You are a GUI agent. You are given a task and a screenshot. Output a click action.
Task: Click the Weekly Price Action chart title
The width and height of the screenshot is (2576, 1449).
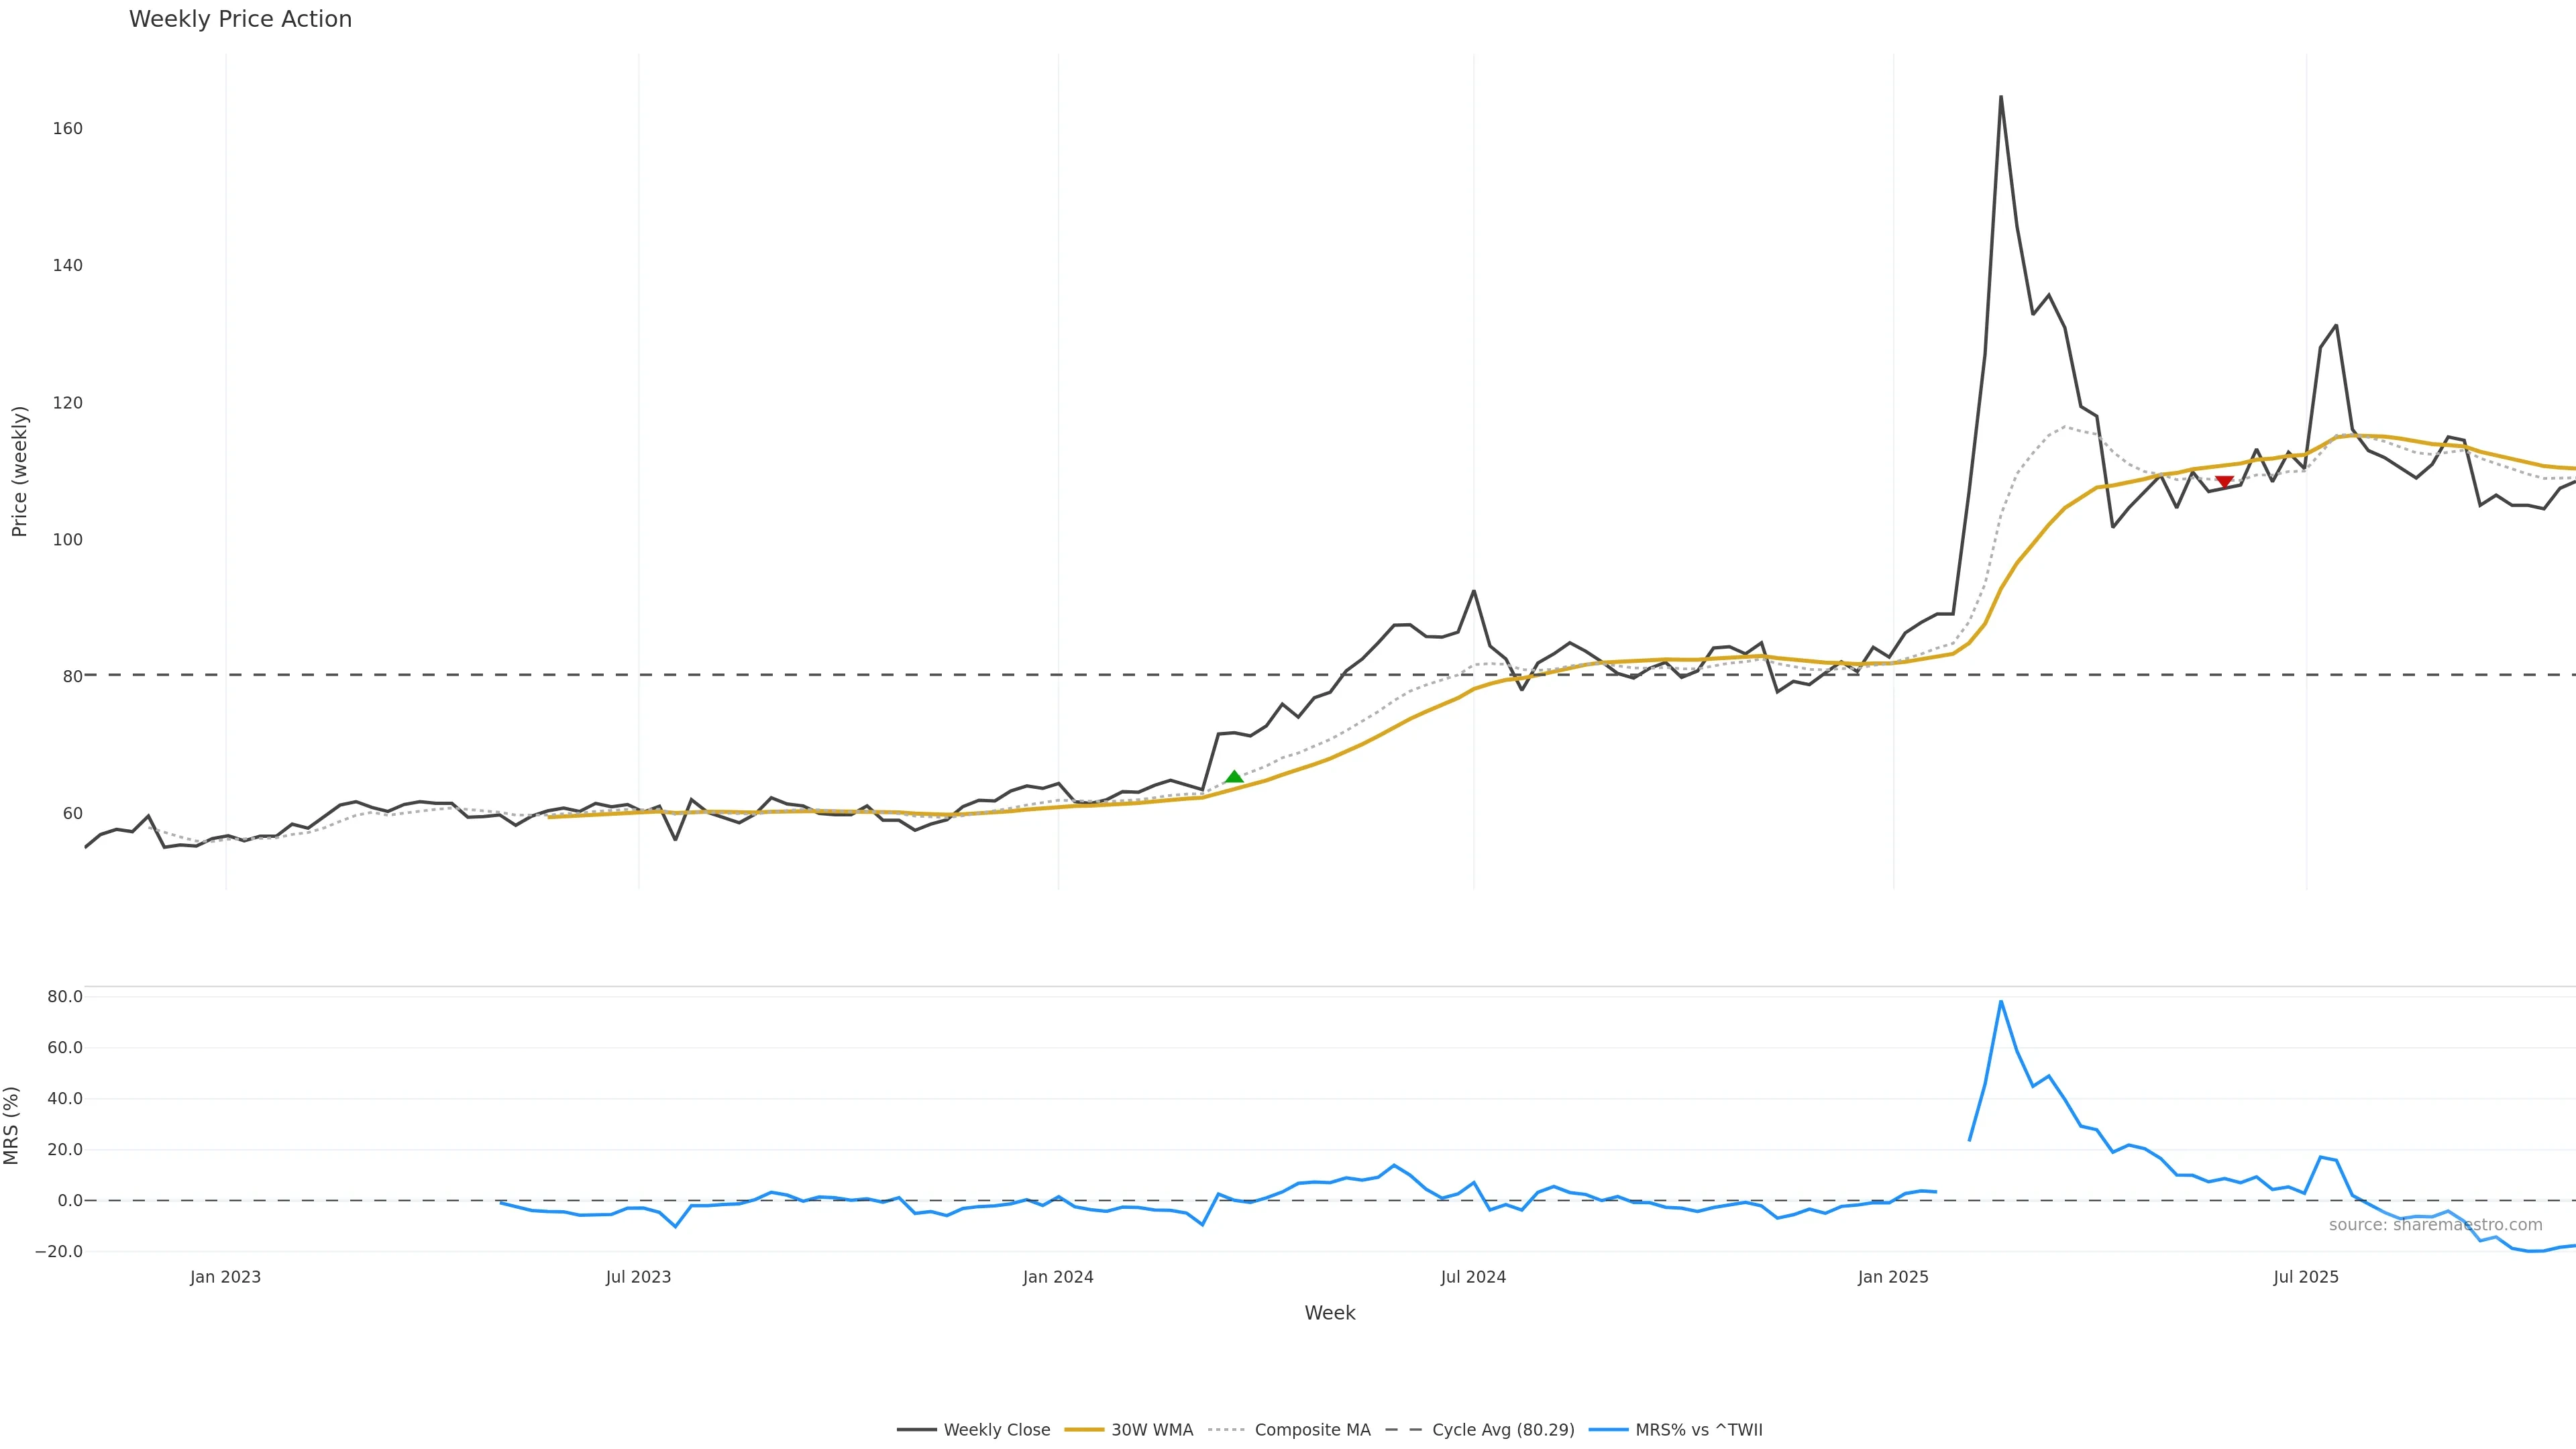[240, 20]
